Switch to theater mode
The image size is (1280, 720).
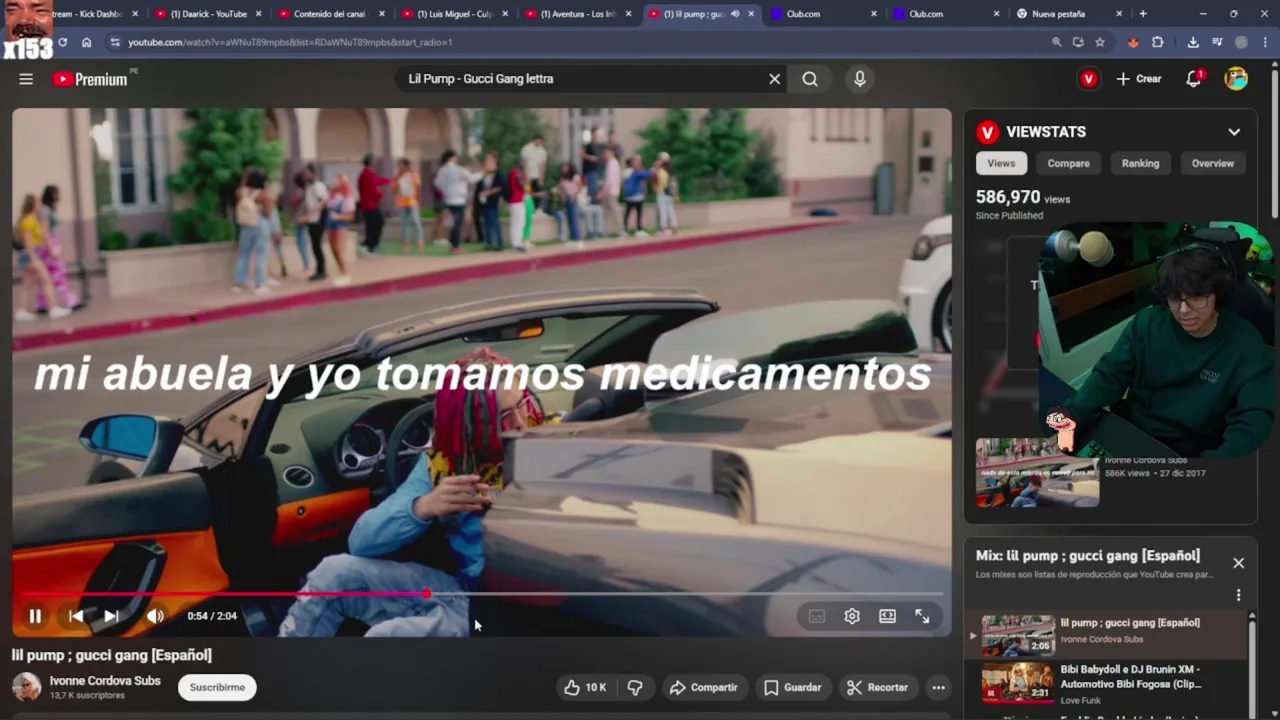[x=887, y=616]
